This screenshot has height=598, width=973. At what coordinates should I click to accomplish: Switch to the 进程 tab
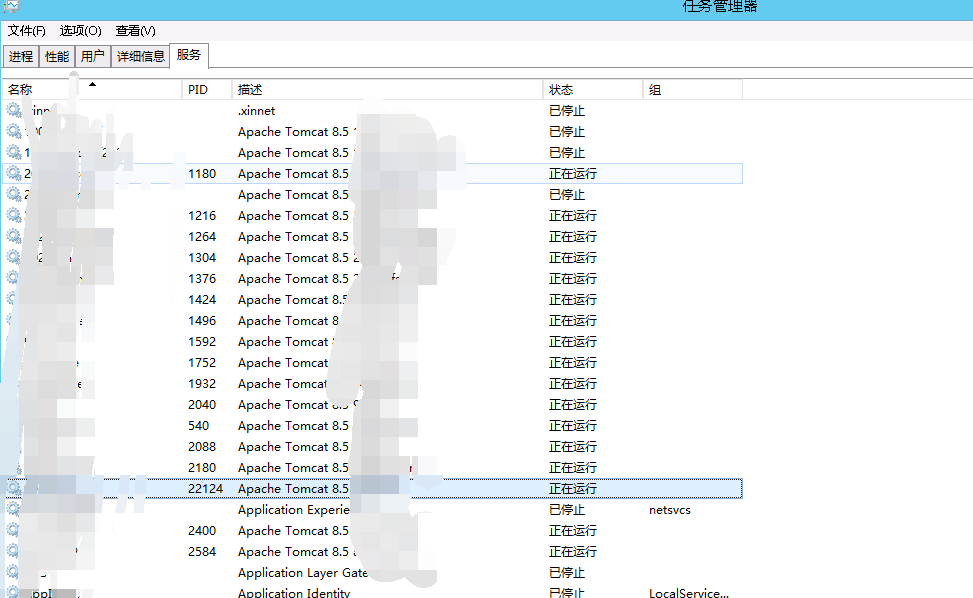click(x=21, y=56)
